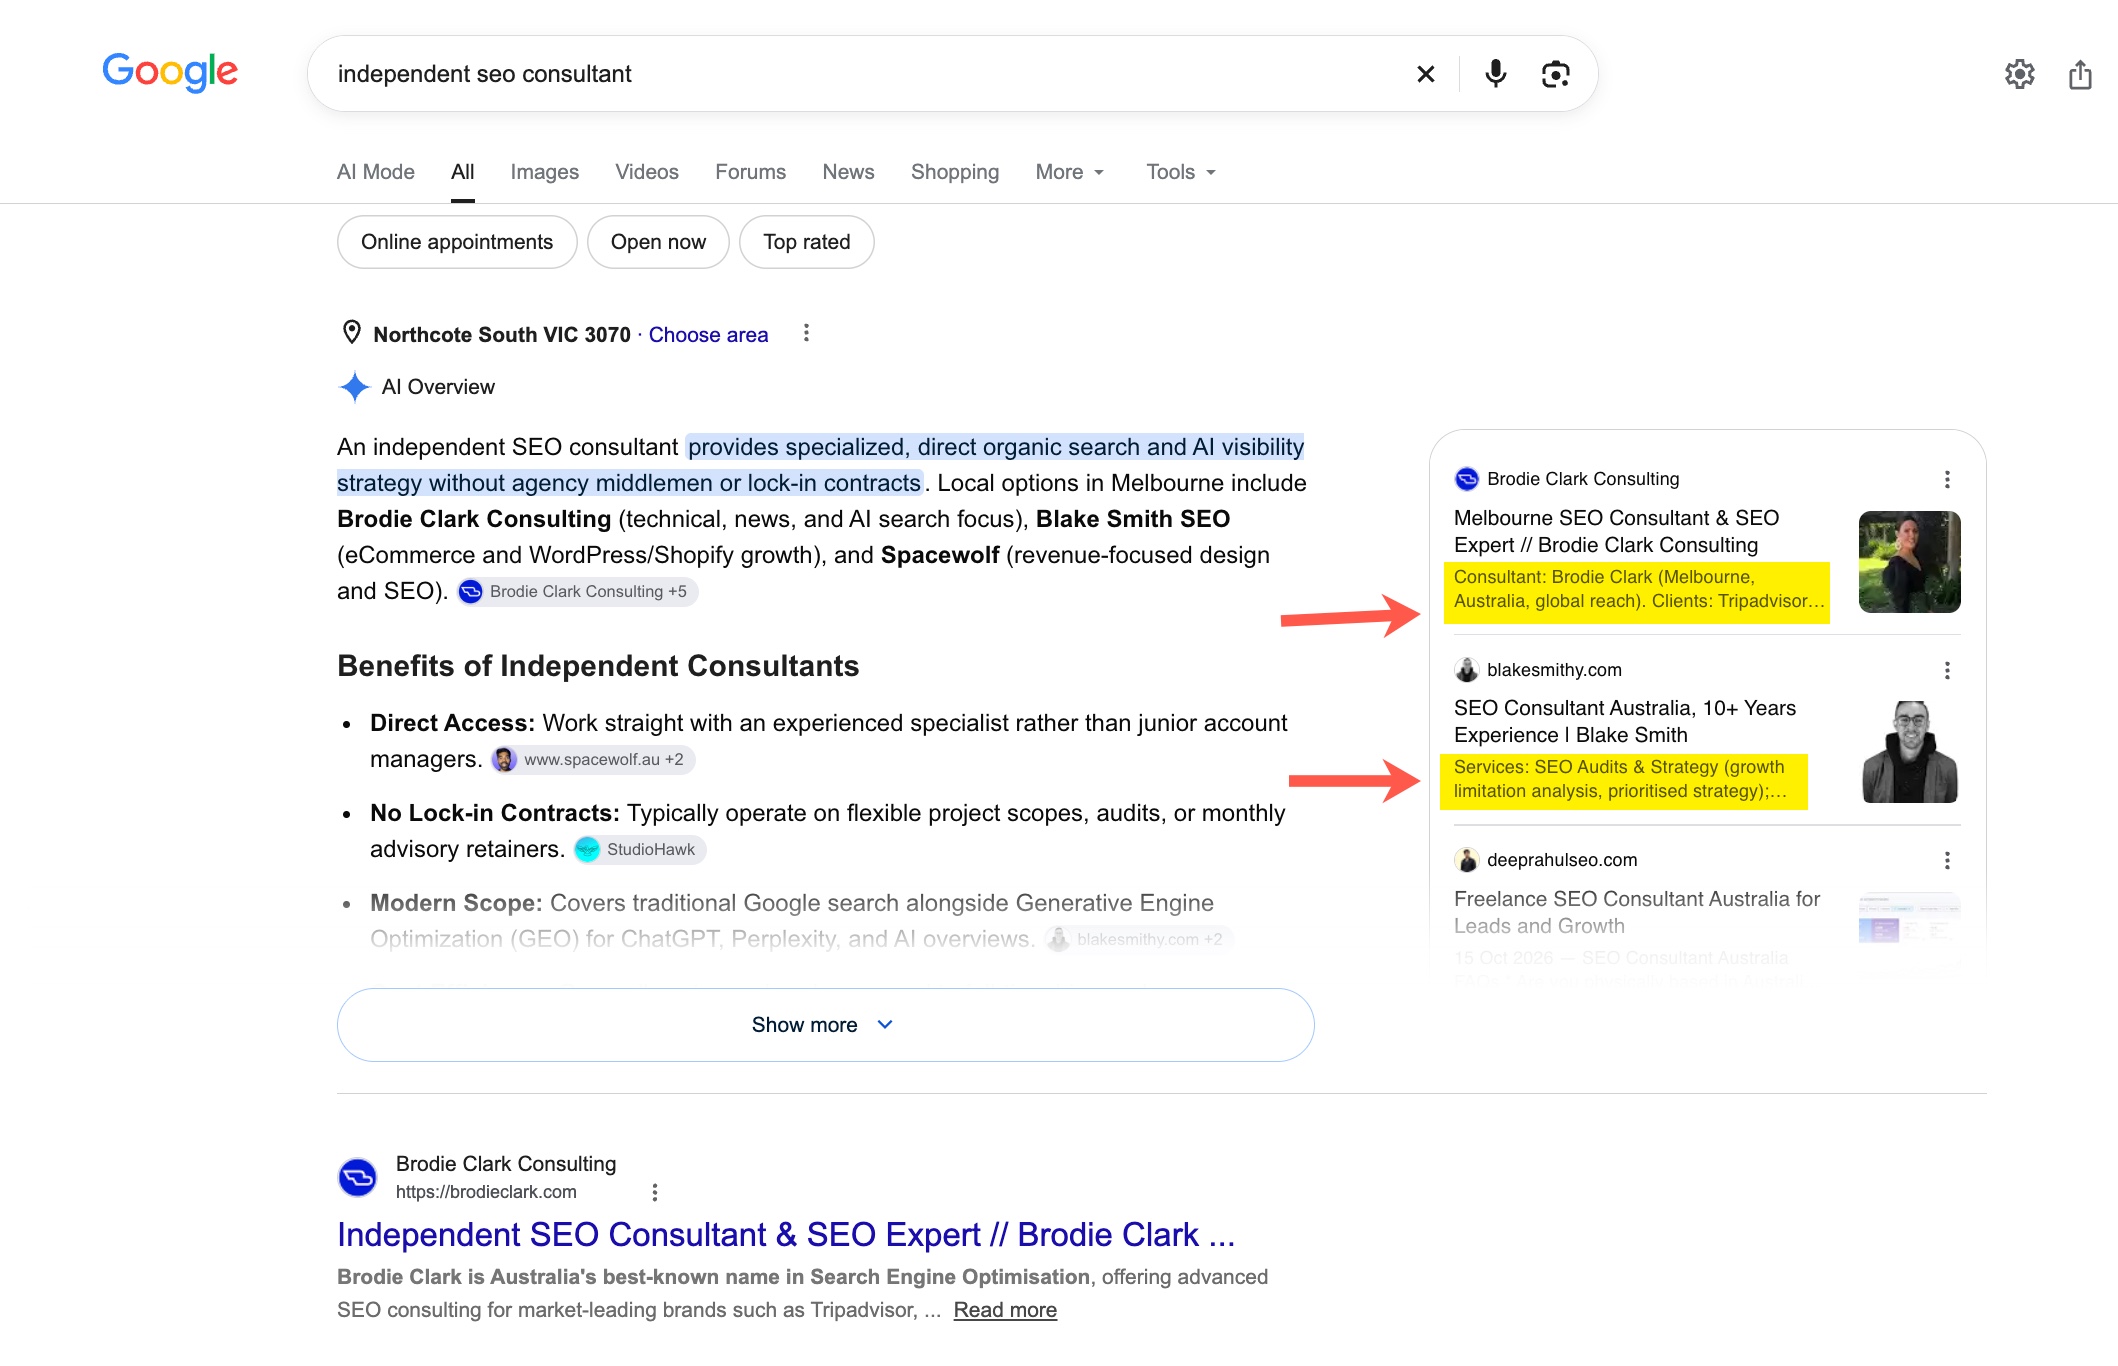Open Independent SEO Consultant & SEO Expert result

point(786,1235)
